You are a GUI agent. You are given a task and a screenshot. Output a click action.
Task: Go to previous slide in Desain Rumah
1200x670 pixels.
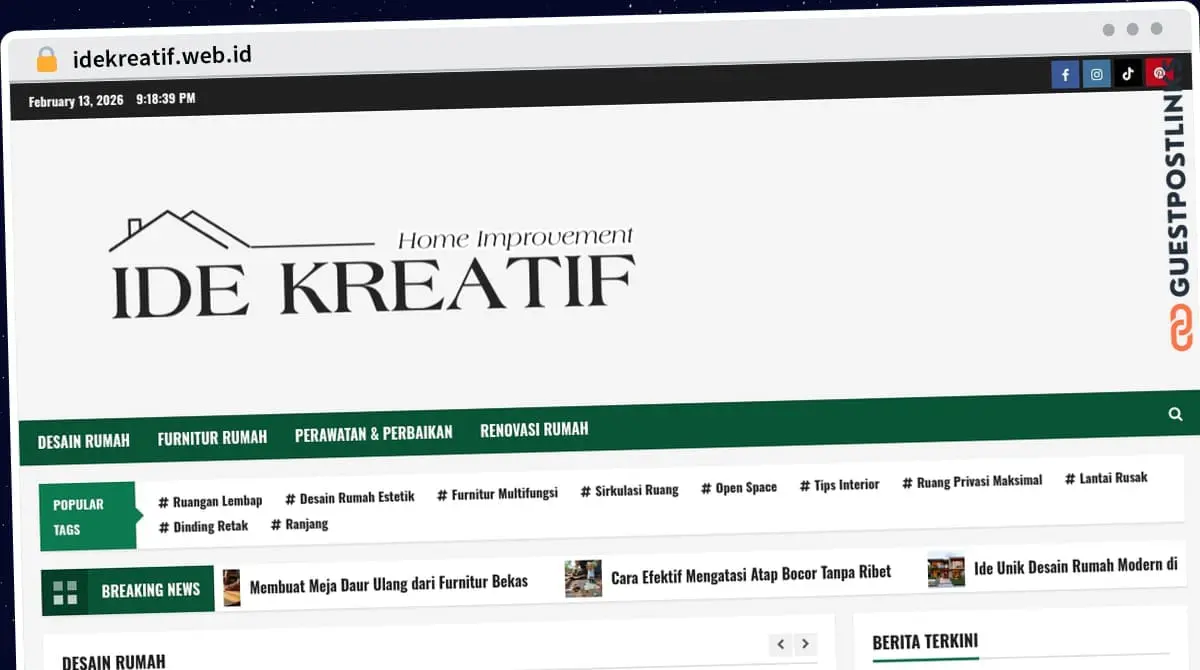[x=781, y=644]
